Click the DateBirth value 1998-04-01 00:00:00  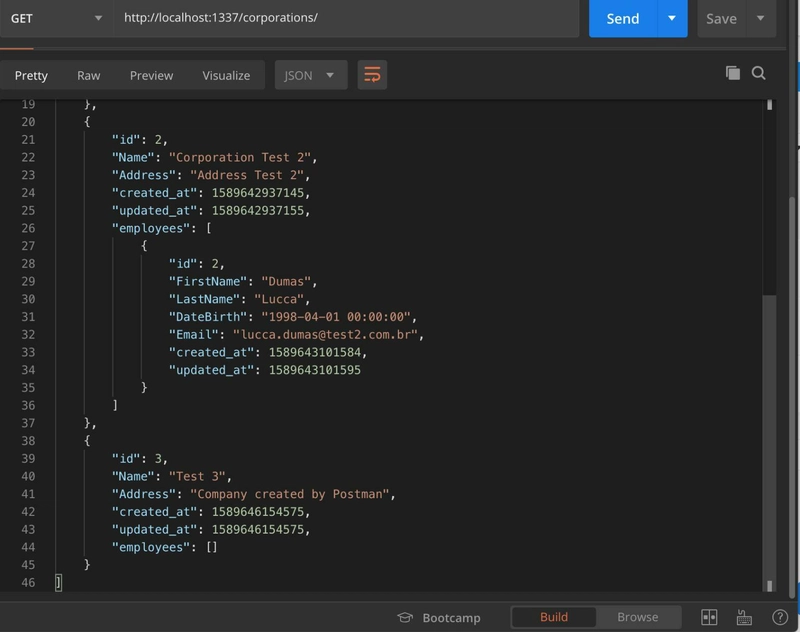tap(336, 317)
